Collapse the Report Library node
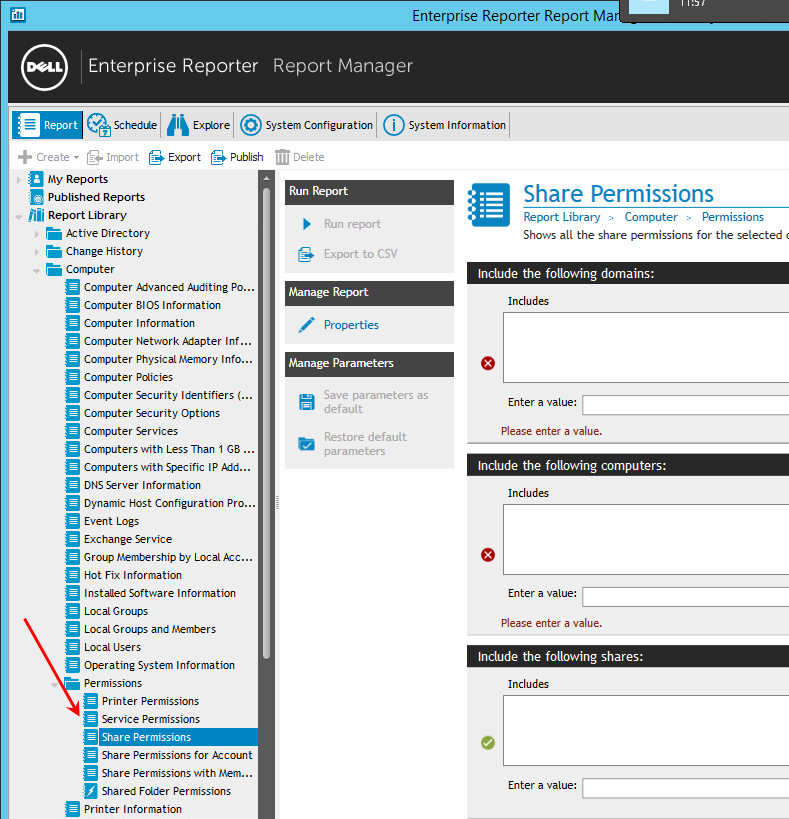This screenshot has width=789, height=819. (x=19, y=216)
